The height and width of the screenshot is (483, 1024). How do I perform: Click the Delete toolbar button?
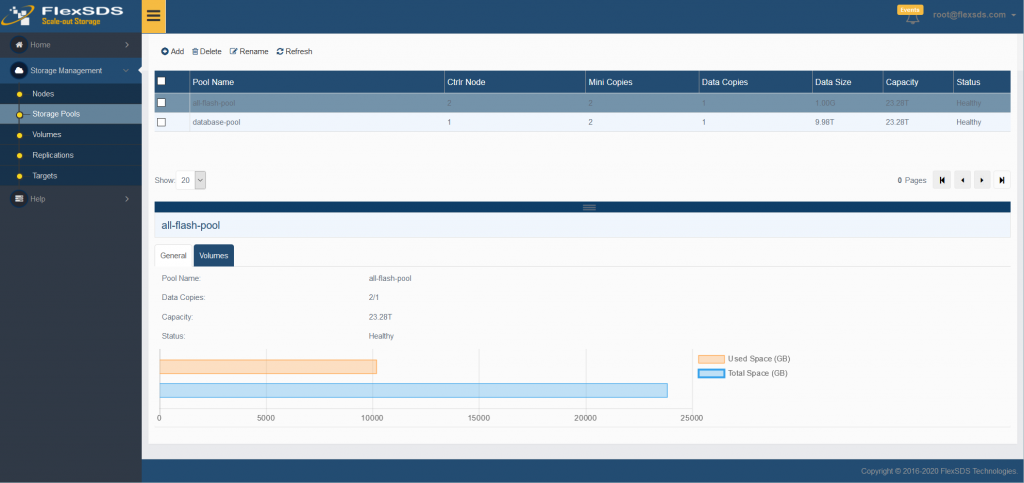tap(206, 52)
